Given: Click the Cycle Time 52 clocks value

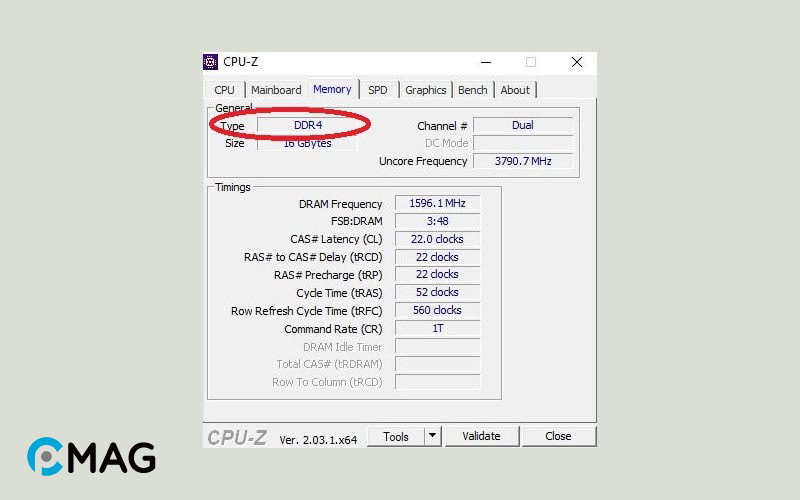Looking at the screenshot, I should click(437, 292).
